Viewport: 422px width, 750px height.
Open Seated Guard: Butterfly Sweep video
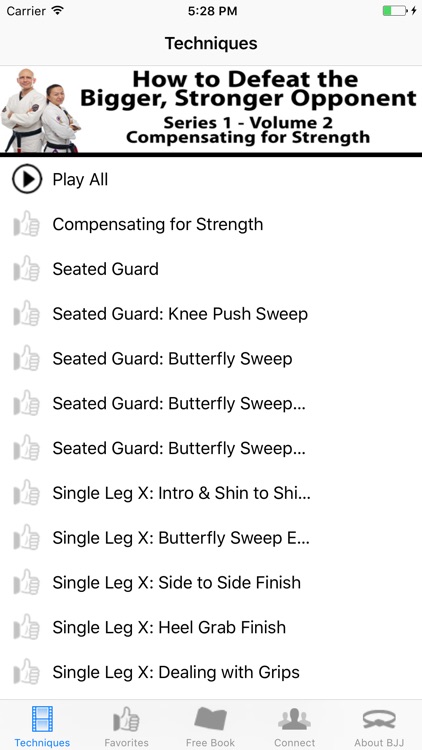pos(211,359)
